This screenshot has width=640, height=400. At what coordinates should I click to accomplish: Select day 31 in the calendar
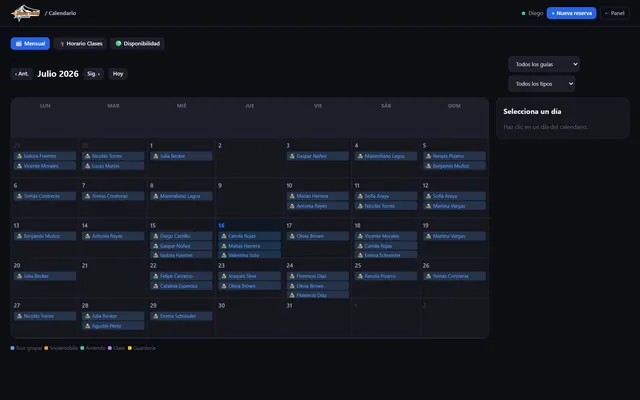pyautogui.click(x=318, y=318)
